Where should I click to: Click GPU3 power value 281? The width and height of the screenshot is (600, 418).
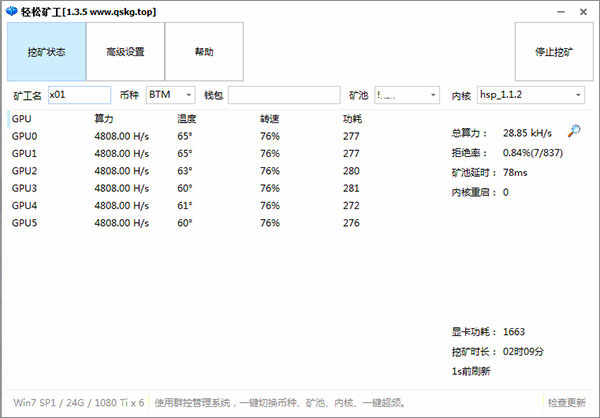pos(351,188)
